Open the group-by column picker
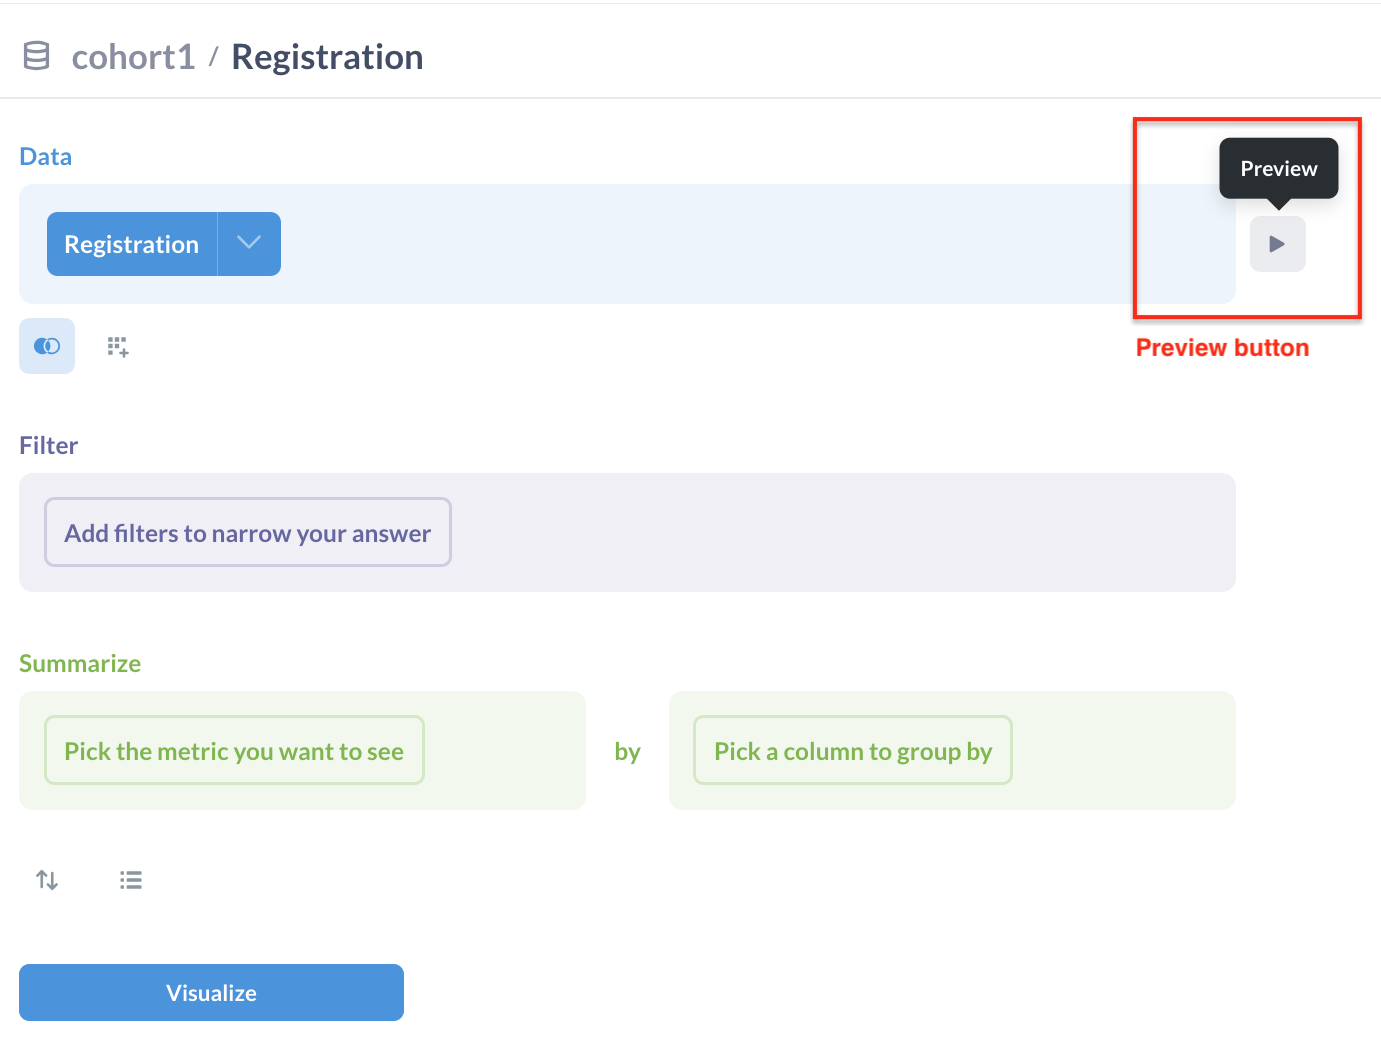The image size is (1381, 1042). pyautogui.click(x=852, y=750)
